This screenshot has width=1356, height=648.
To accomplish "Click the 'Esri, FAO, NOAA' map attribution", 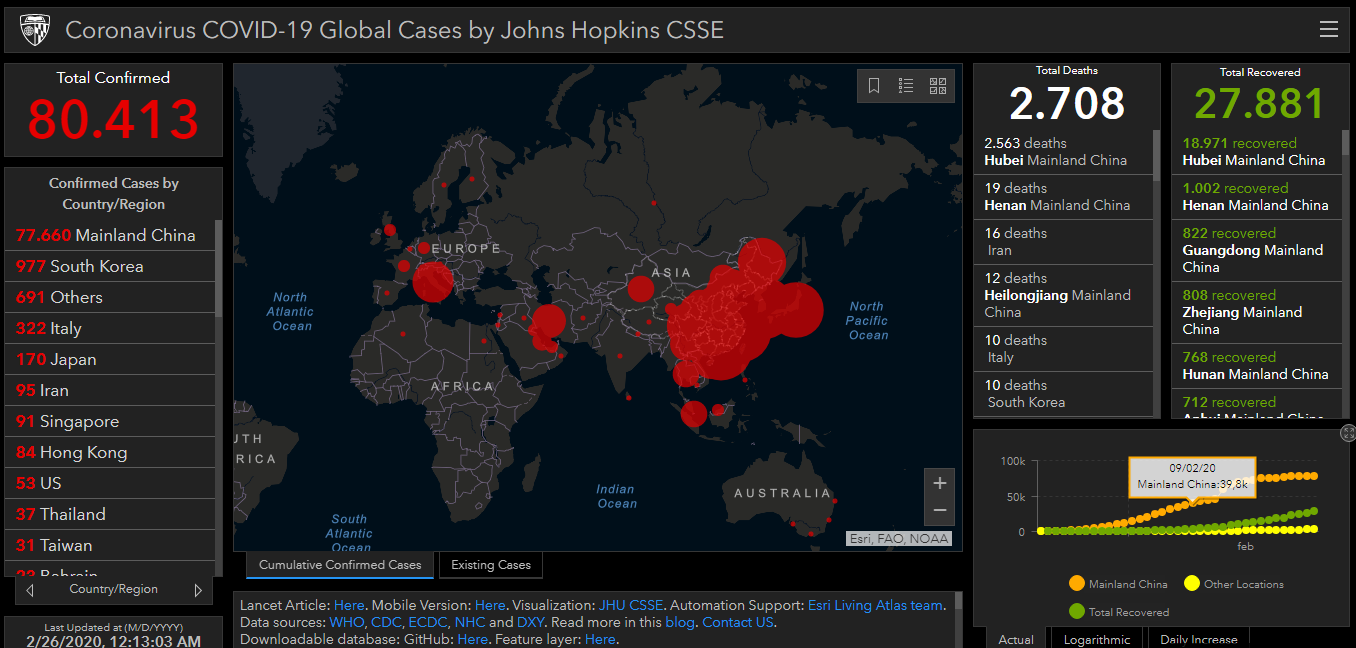I will [898, 539].
